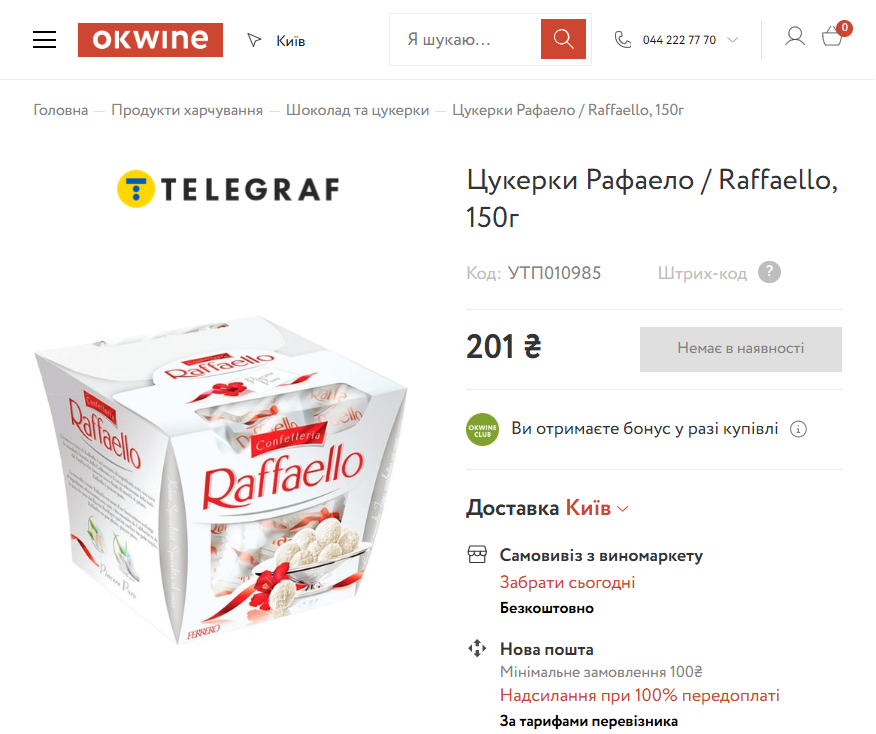The height and width of the screenshot is (734, 876).
Task: Click the bonus info icon
Action: tap(798, 429)
